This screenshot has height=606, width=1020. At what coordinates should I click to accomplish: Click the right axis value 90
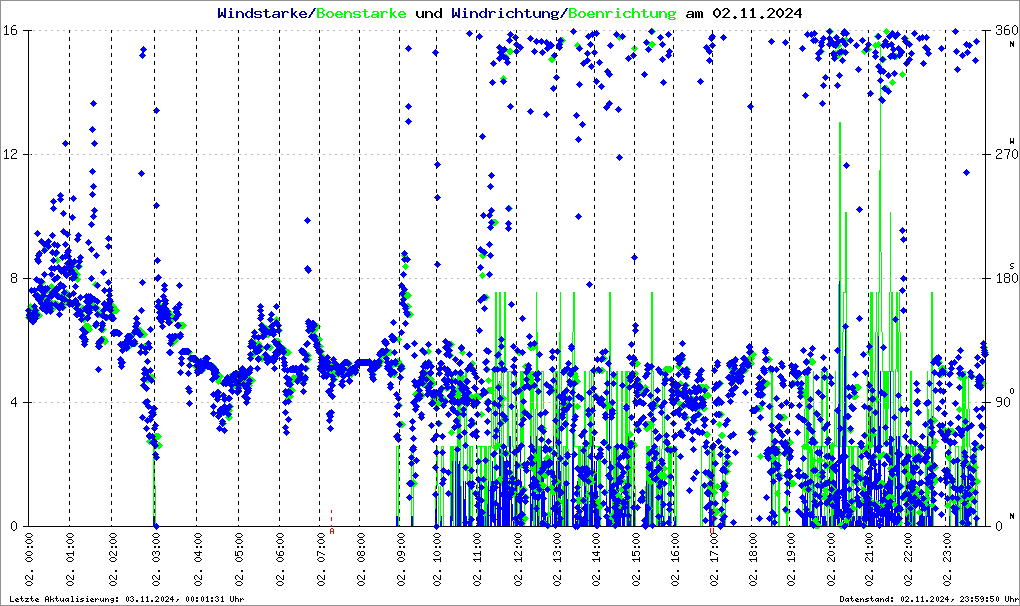point(1003,402)
